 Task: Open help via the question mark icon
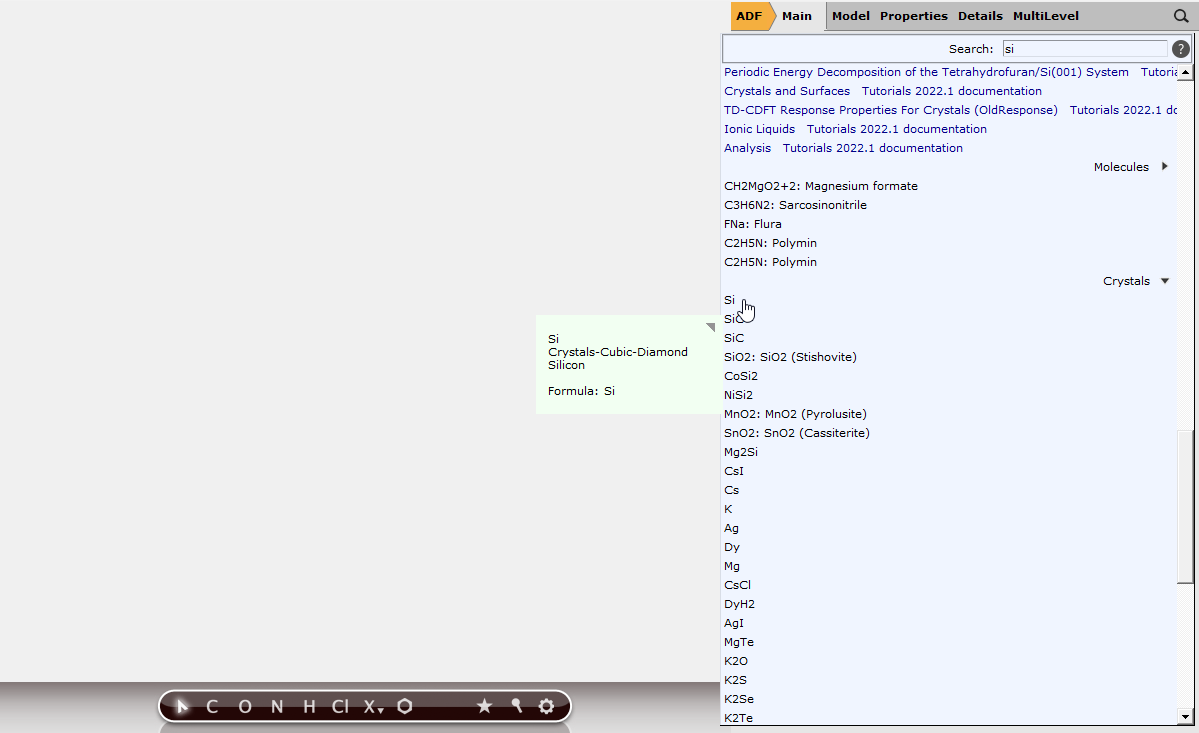click(1180, 48)
